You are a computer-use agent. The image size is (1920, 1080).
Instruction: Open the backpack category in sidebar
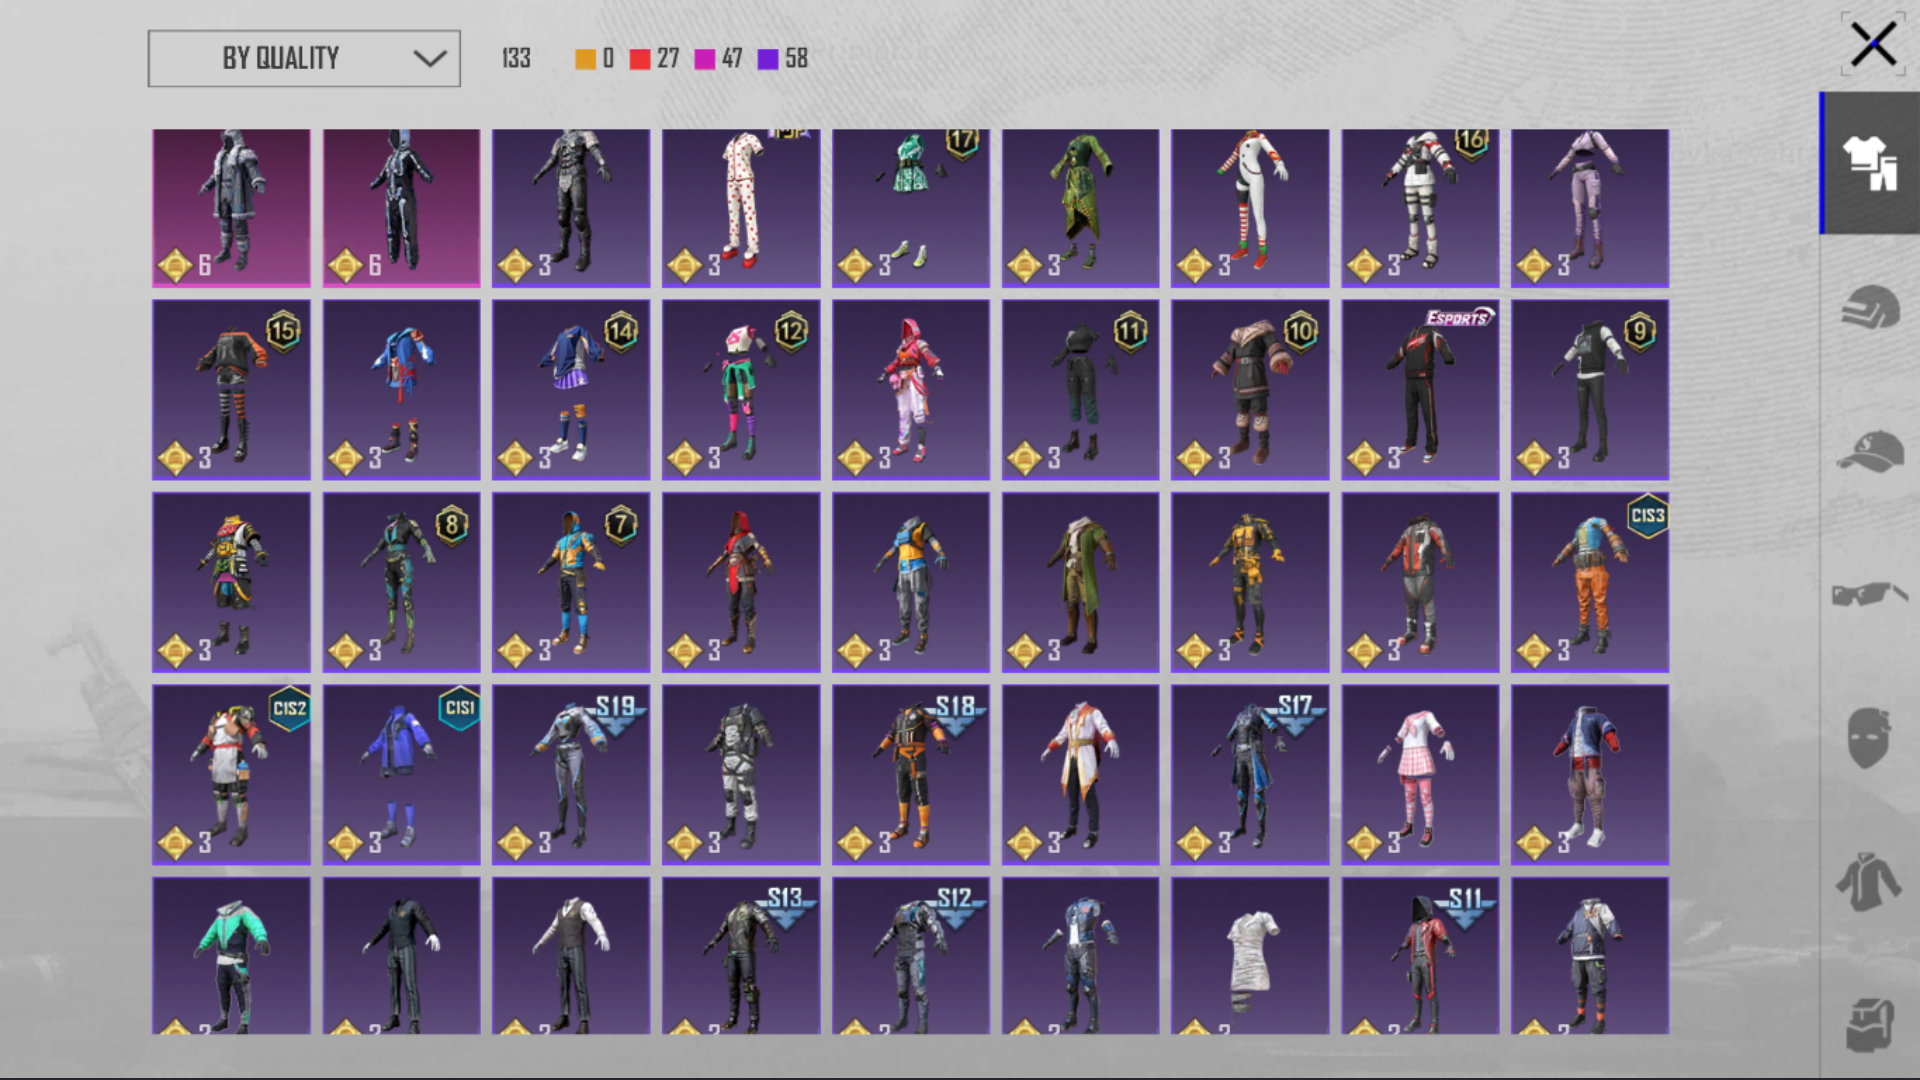pos(1869,1025)
